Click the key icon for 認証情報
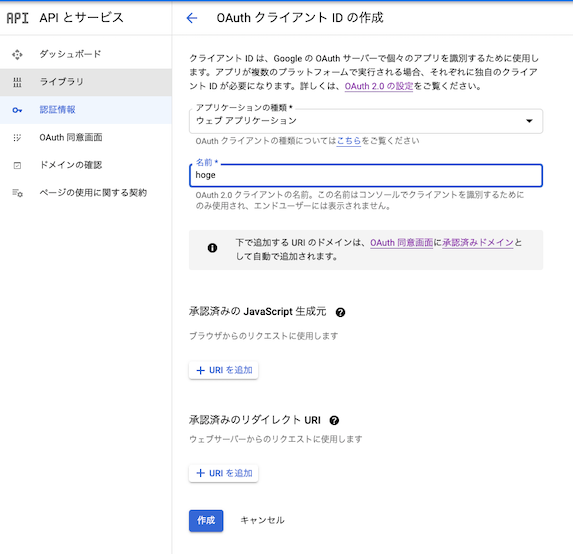Viewport: 573px width, 554px height. pos(17,110)
